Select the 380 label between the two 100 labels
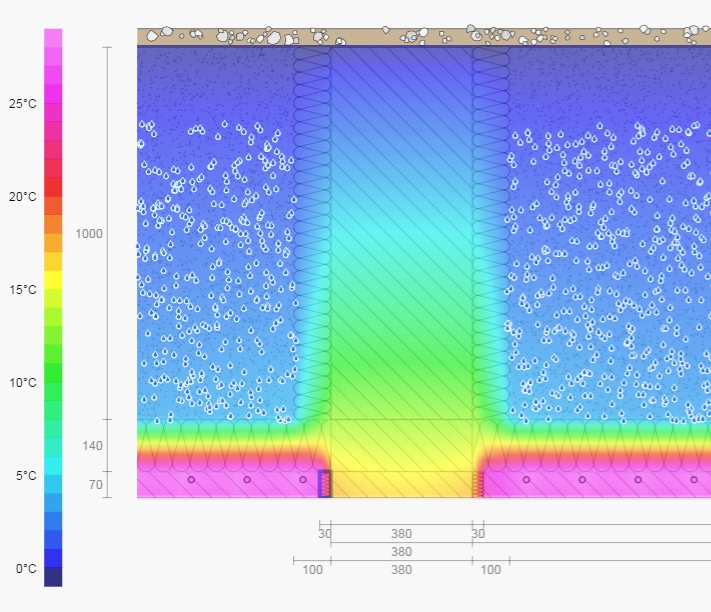The width and height of the screenshot is (711, 612). 401,570
